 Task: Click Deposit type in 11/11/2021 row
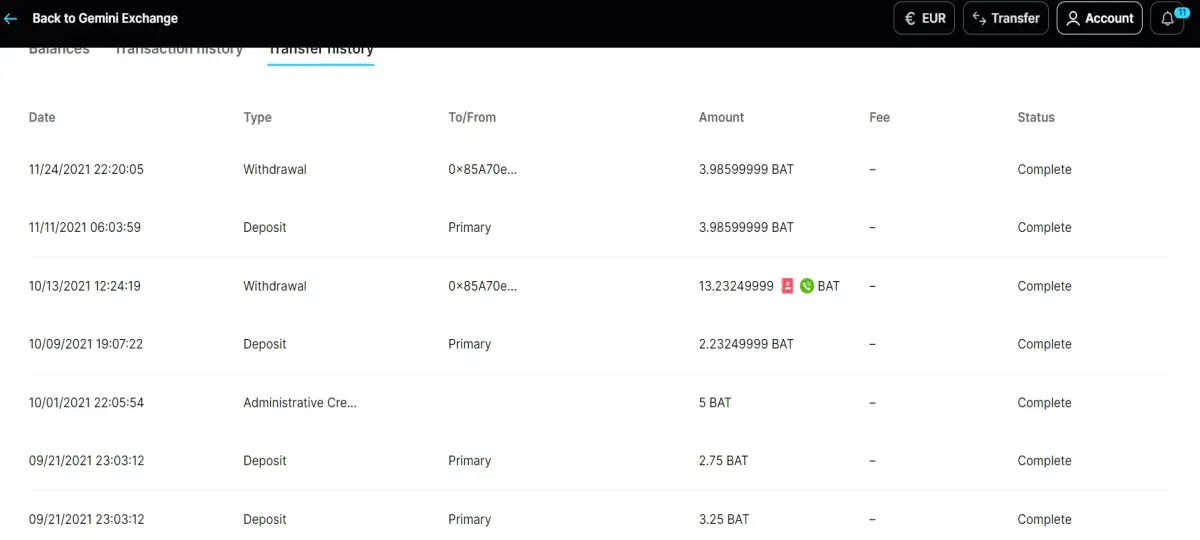click(x=265, y=227)
